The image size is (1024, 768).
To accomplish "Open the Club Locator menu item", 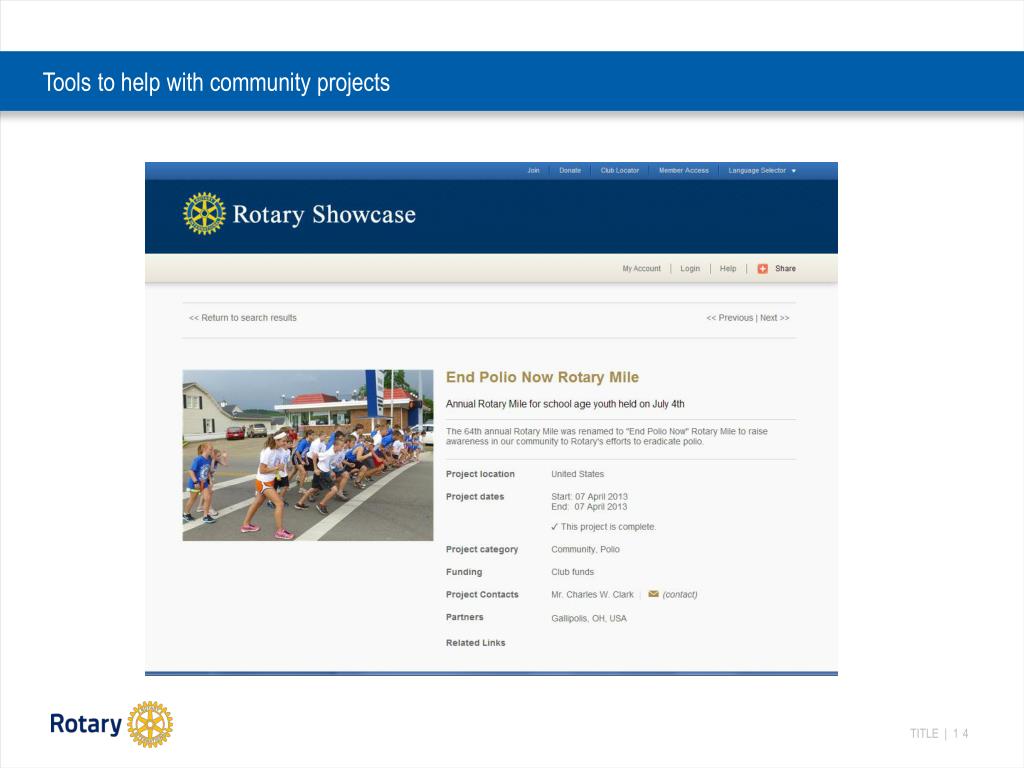I will pyautogui.click(x=620, y=170).
